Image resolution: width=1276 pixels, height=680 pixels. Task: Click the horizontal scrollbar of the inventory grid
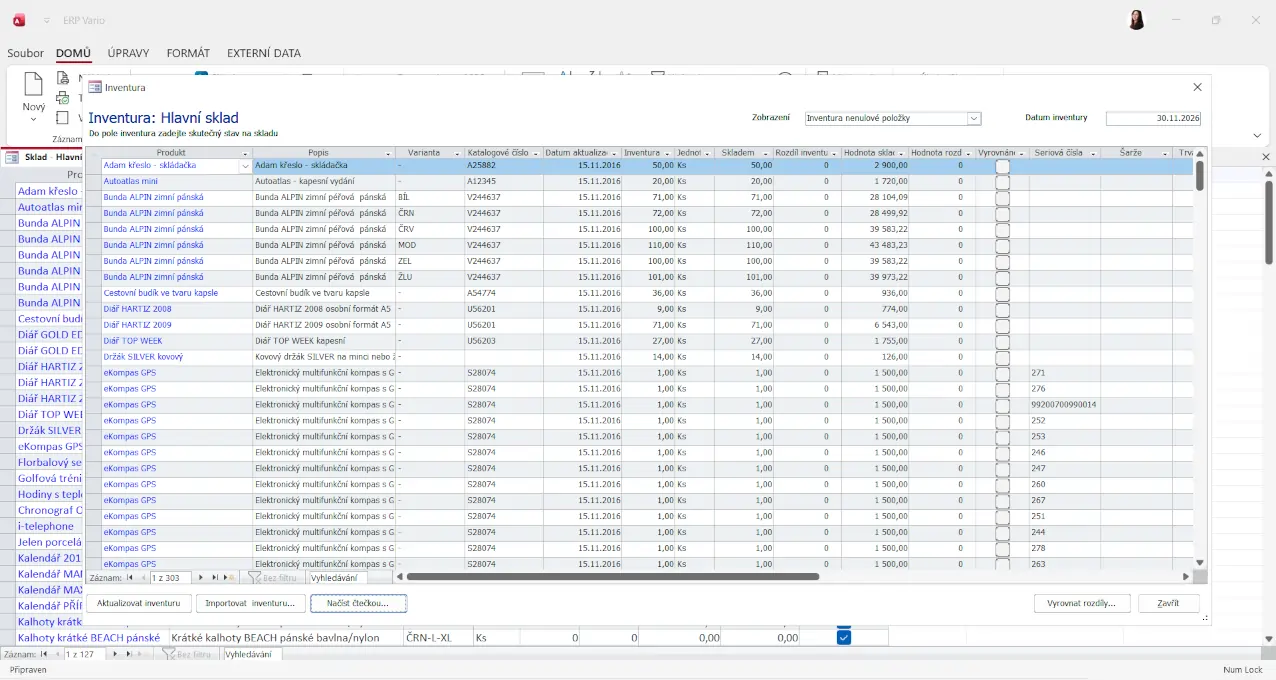[612, 576]
